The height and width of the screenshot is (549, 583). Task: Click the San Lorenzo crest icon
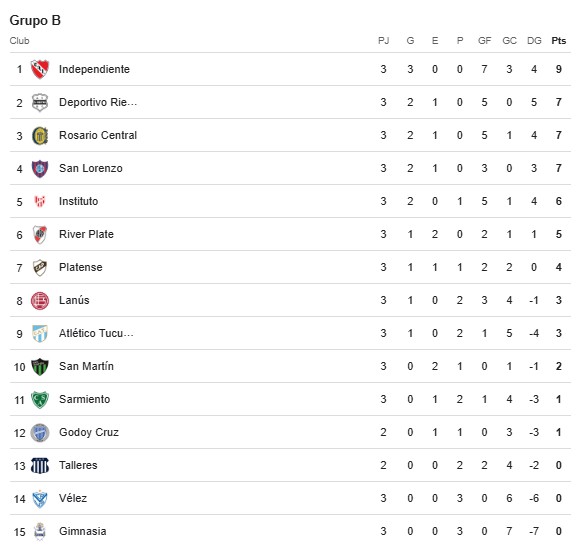pyautogui.click(x=40, y=168)
